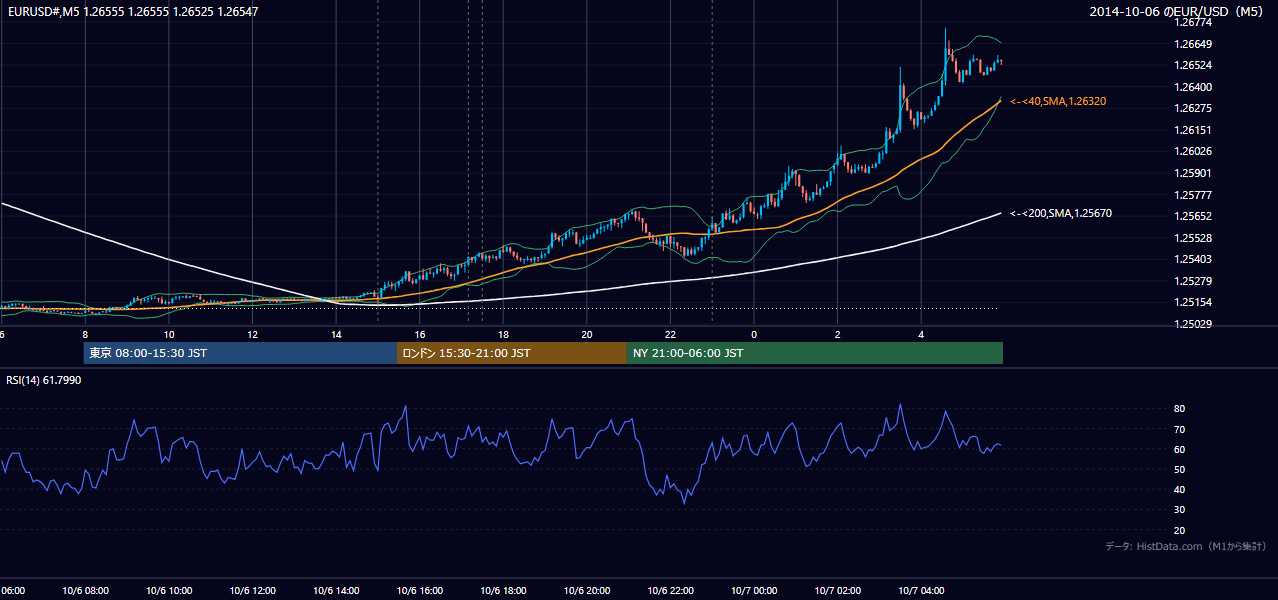Click the RSI axis value 30
This screenshot has height=600, width=1278.
tap(1180, 510)
